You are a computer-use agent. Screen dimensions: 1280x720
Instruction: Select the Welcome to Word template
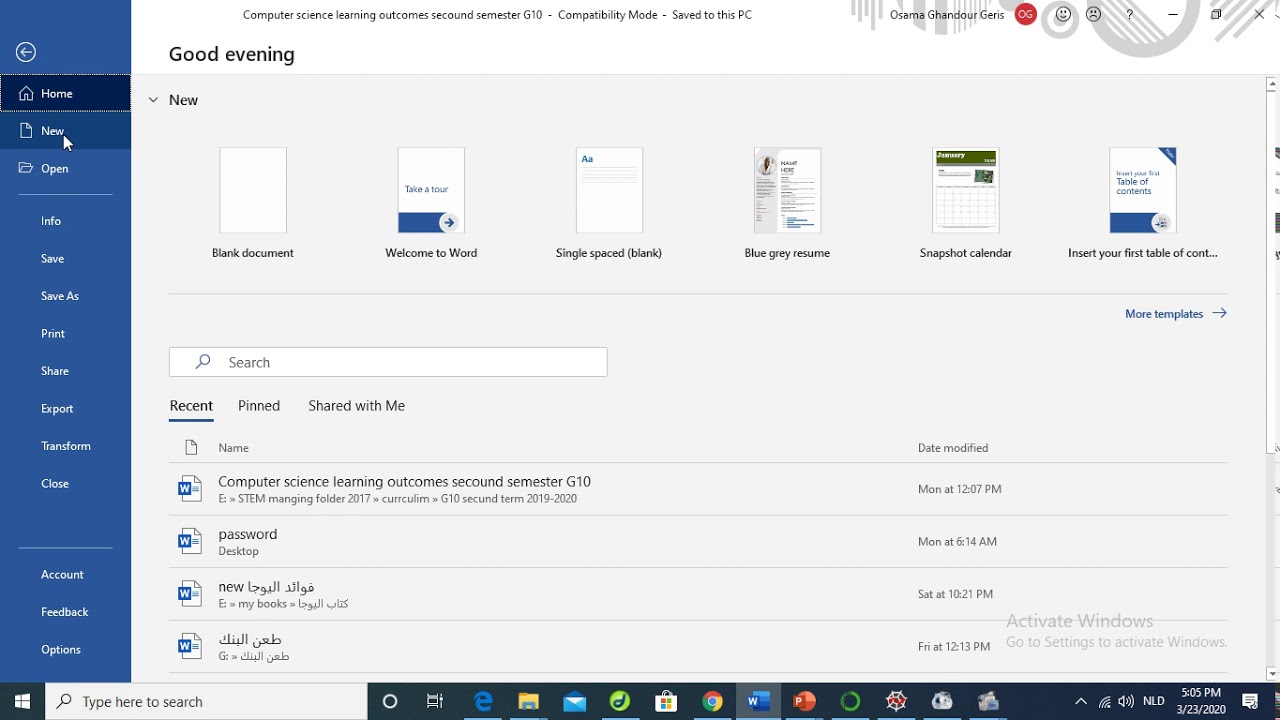(431, 203)
